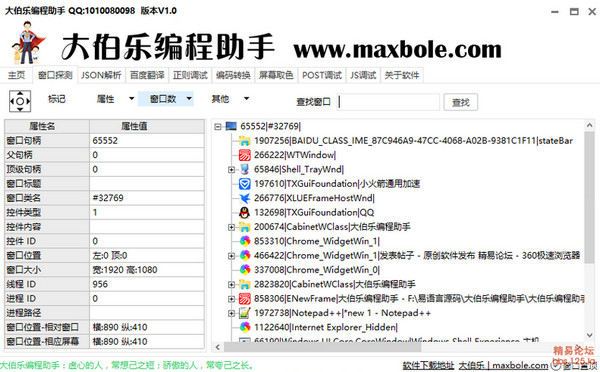Open the 大伯乐 | maxbole.com link
Image resolution: width=600 pixels, height=372 pixels.
504,365
